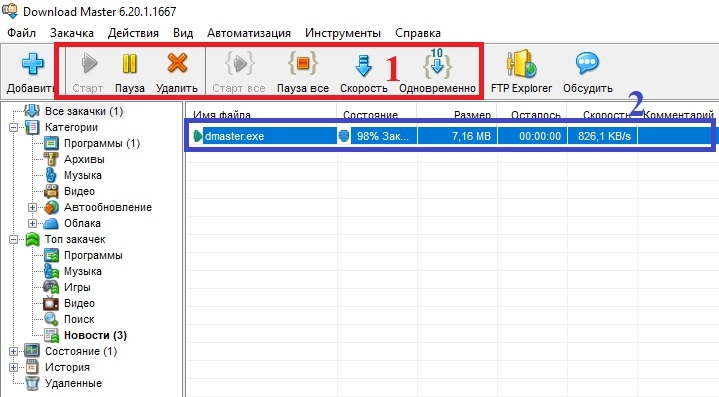
Task: Open the Закачка menu
Action: (72, 33)
